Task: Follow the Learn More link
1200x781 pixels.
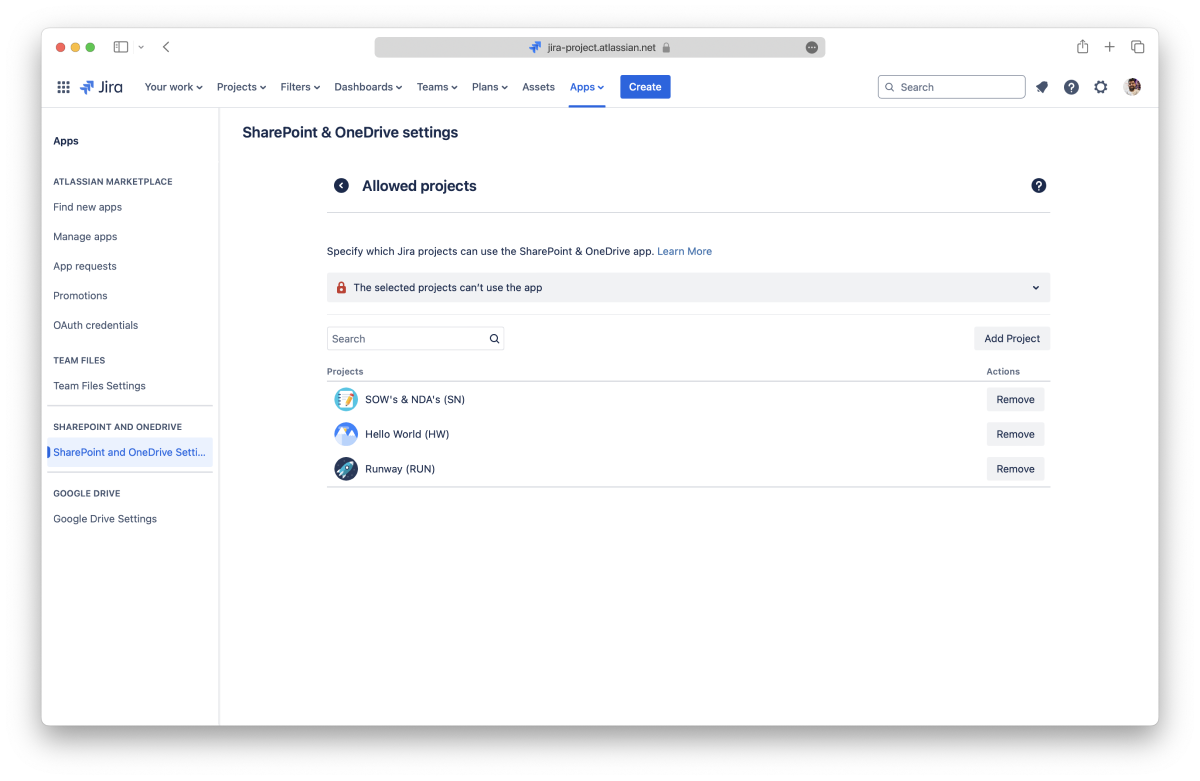Action: click(684, 252)
